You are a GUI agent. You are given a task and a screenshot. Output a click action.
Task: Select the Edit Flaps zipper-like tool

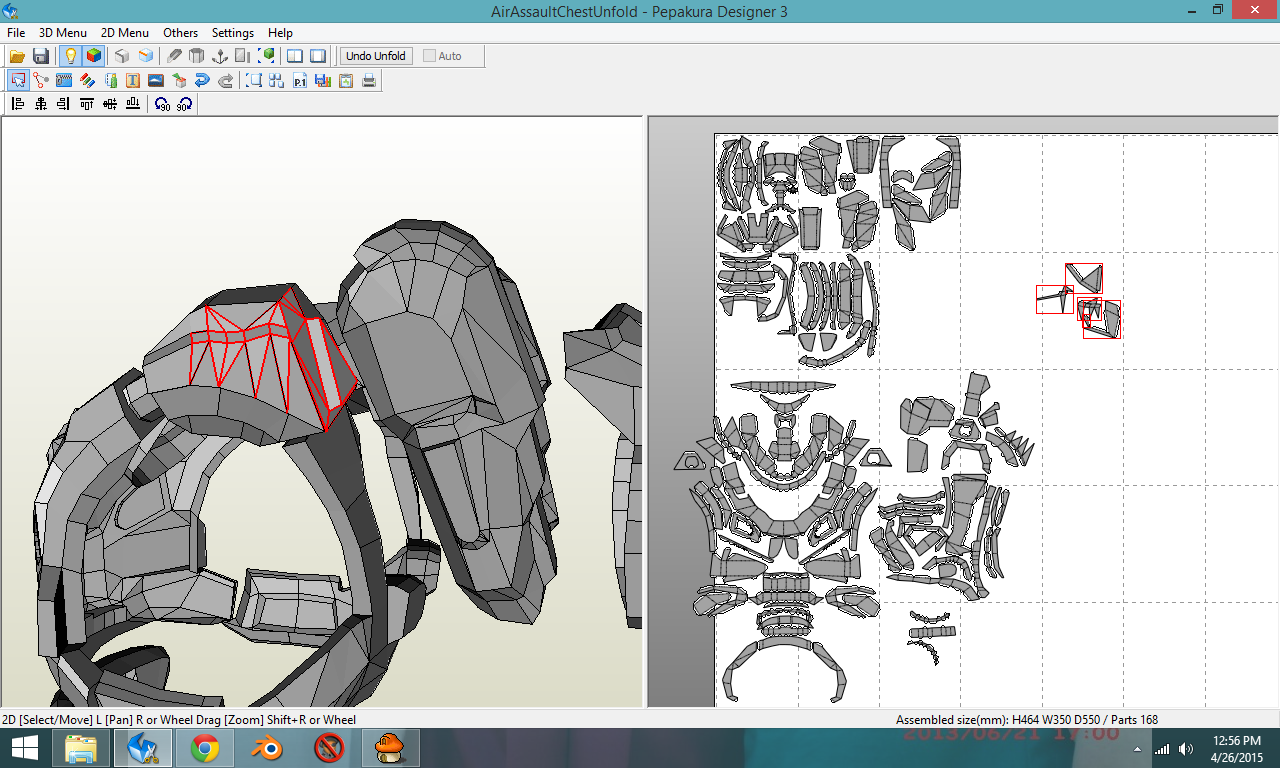click(64, 80)
